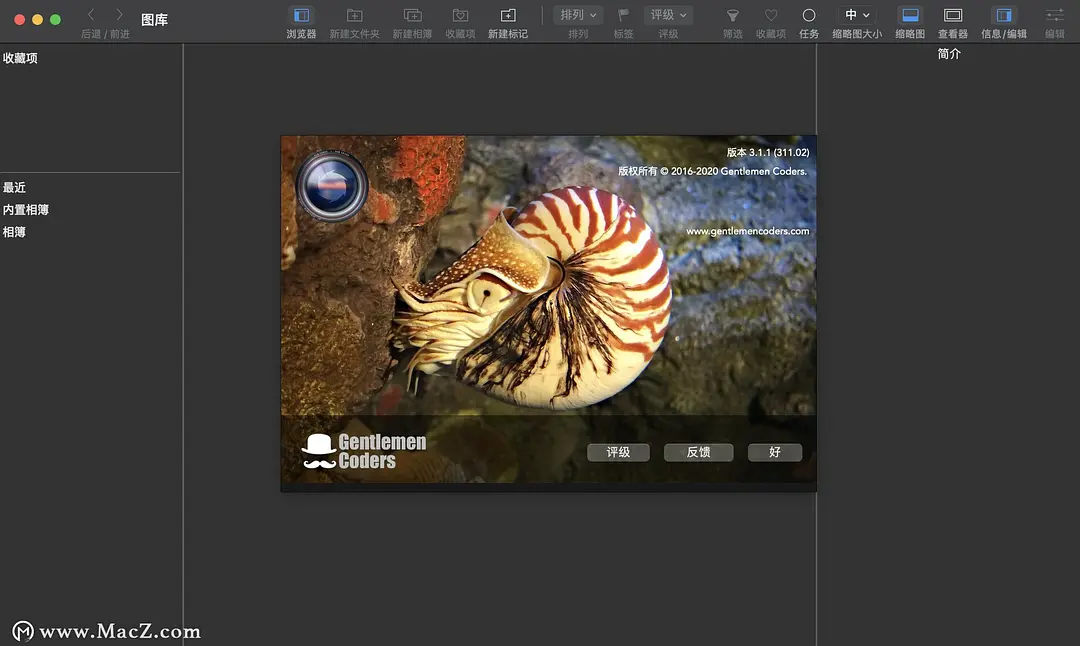Open the thumbnail size (中) dropdown
The image size is (1080, 646).
tap(857, 15)
